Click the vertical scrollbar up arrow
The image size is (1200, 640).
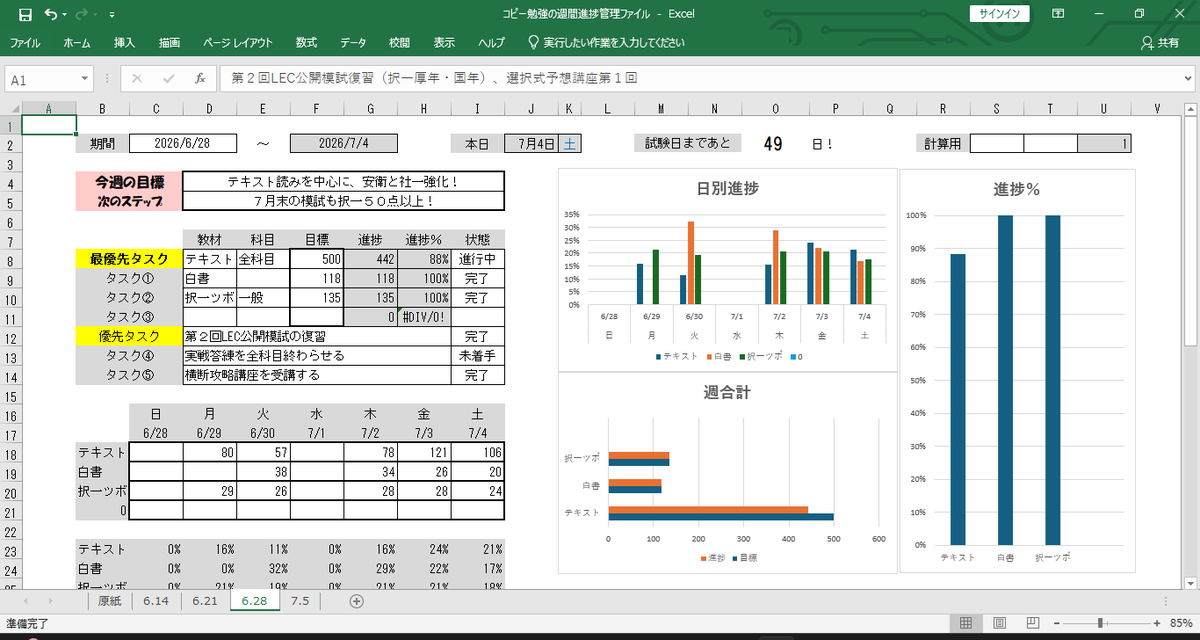pos(1191,108)
